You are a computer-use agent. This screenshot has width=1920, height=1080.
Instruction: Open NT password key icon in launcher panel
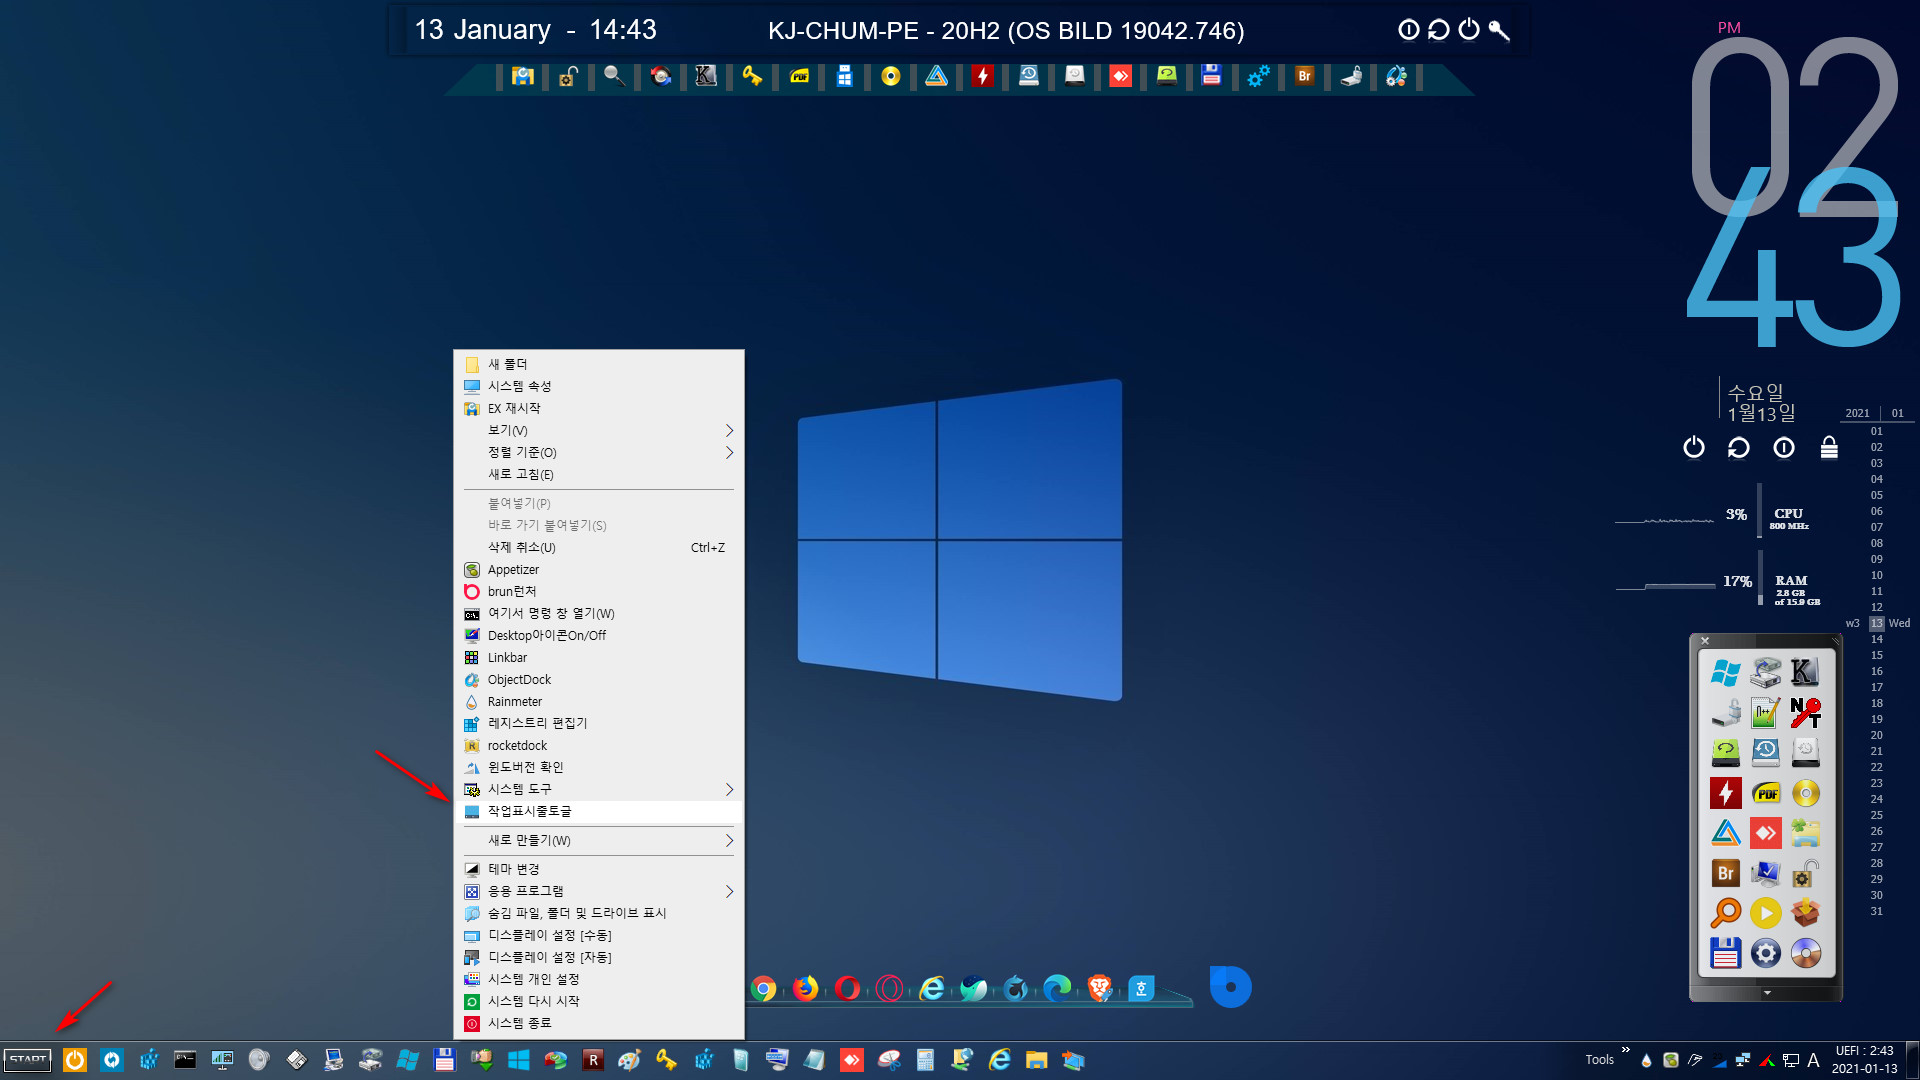[1805, 713]
